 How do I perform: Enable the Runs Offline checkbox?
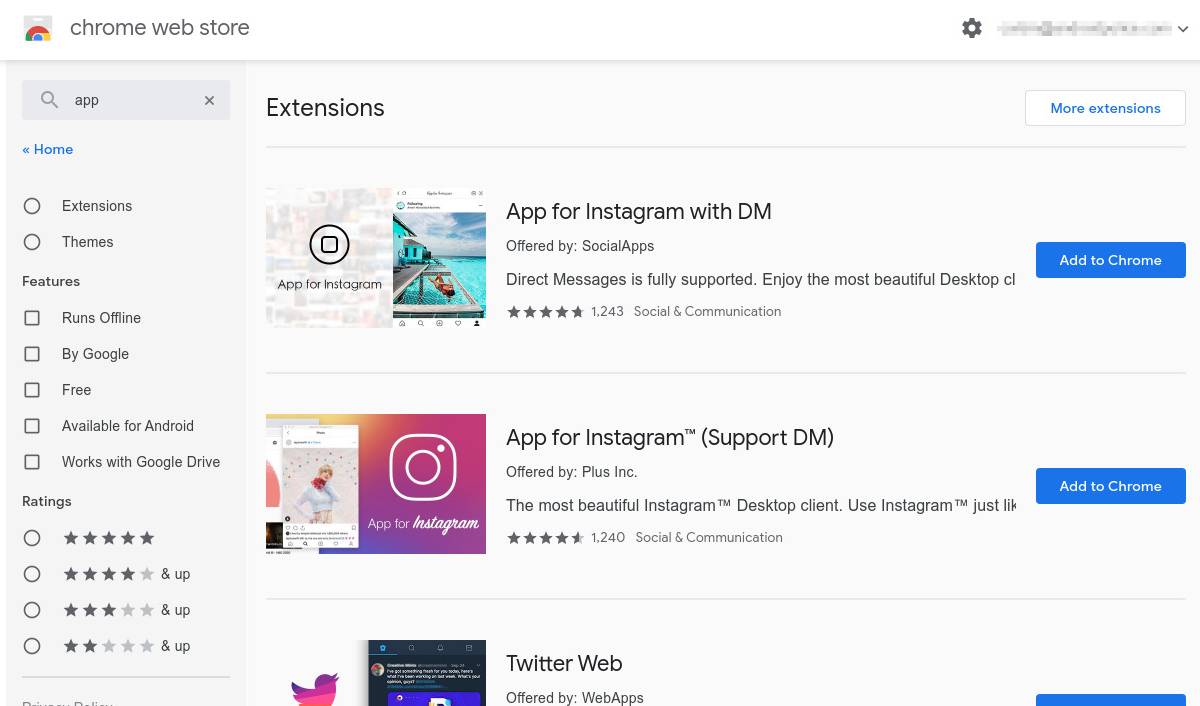click(32, 318)
